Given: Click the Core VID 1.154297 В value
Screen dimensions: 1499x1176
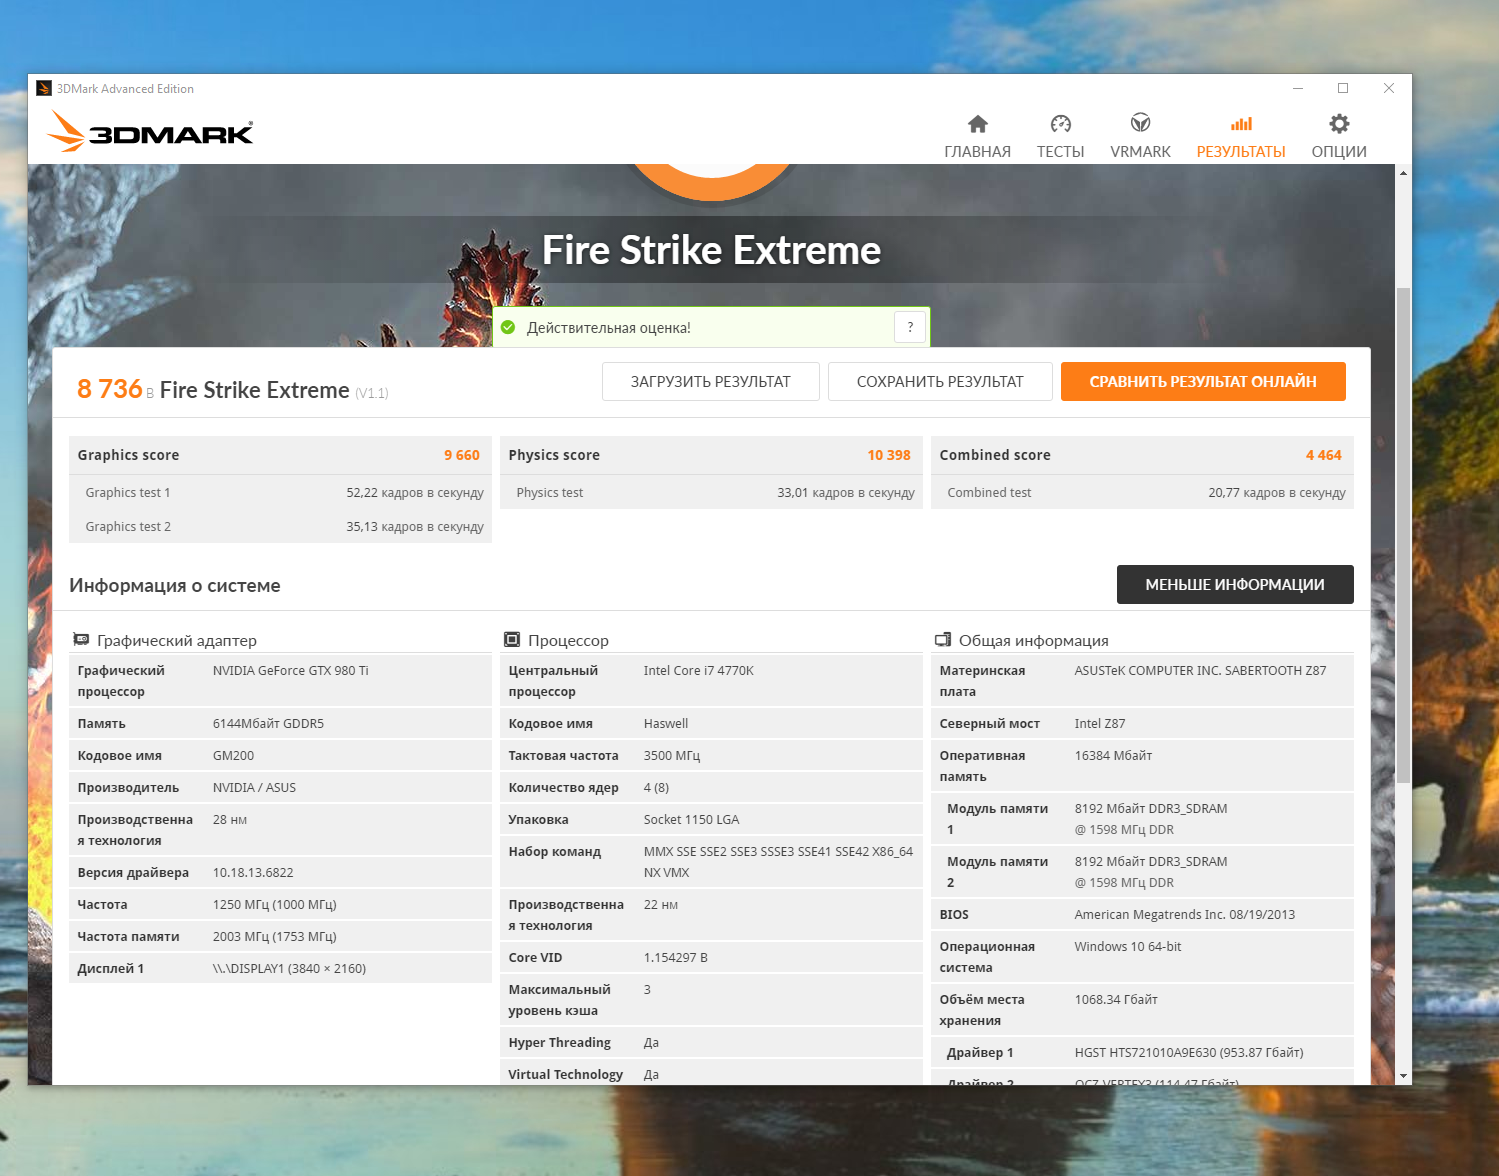Looking at the screenshot, I should tap(676, 958).
